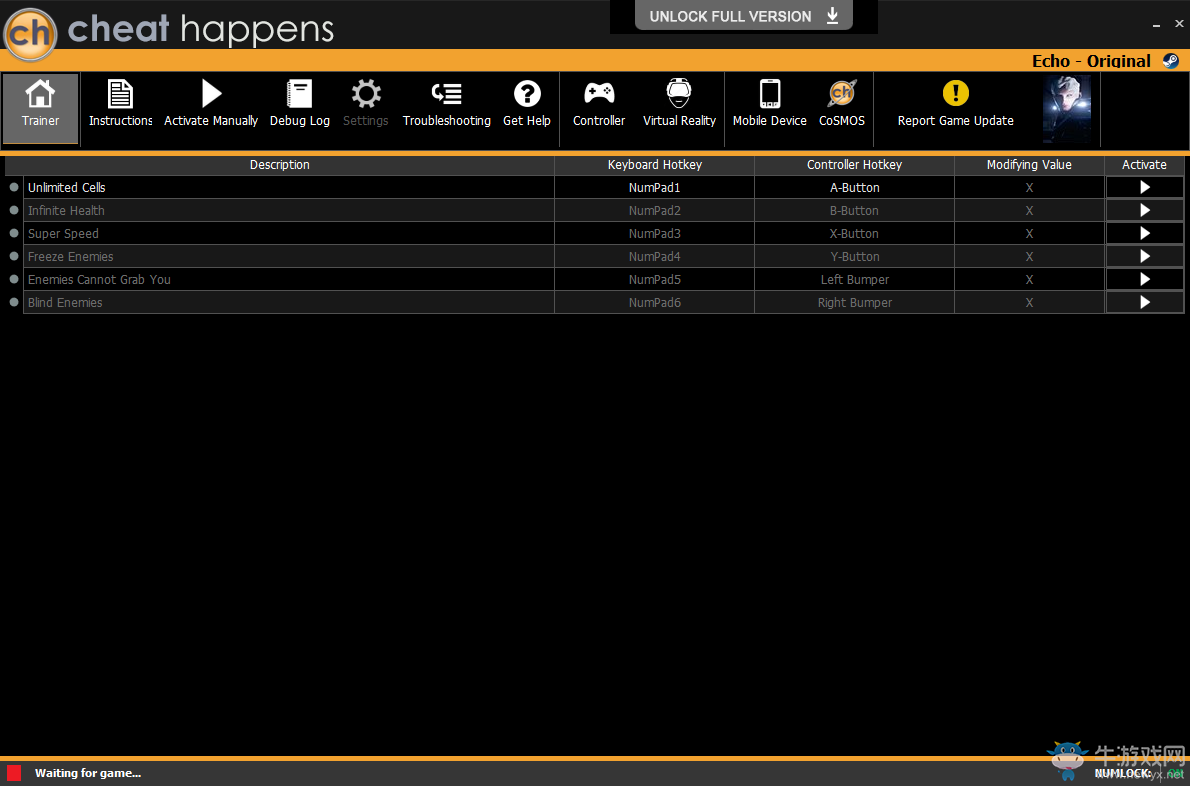Activate Unlimited Cells cheat
Screen dimensions: 1190x786
coord(1145,187)
